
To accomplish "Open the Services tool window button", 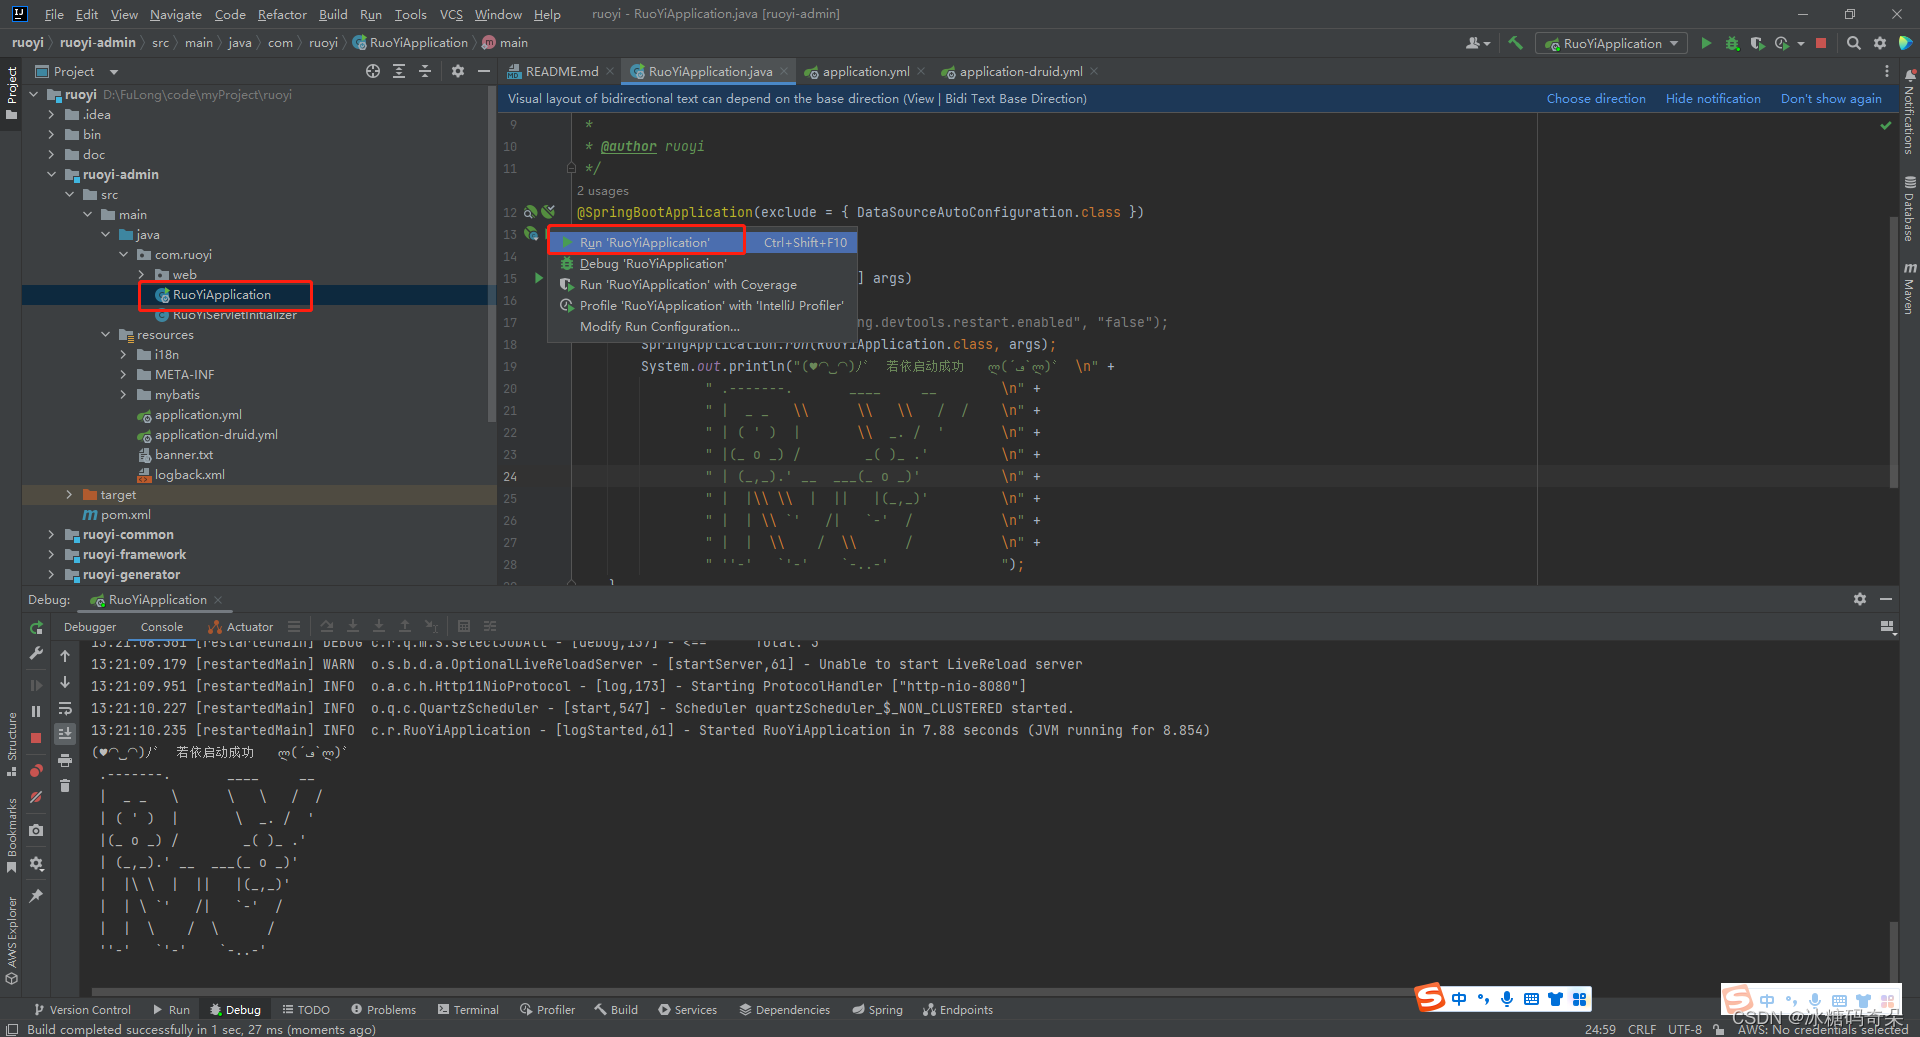I will click(687, 1010).
